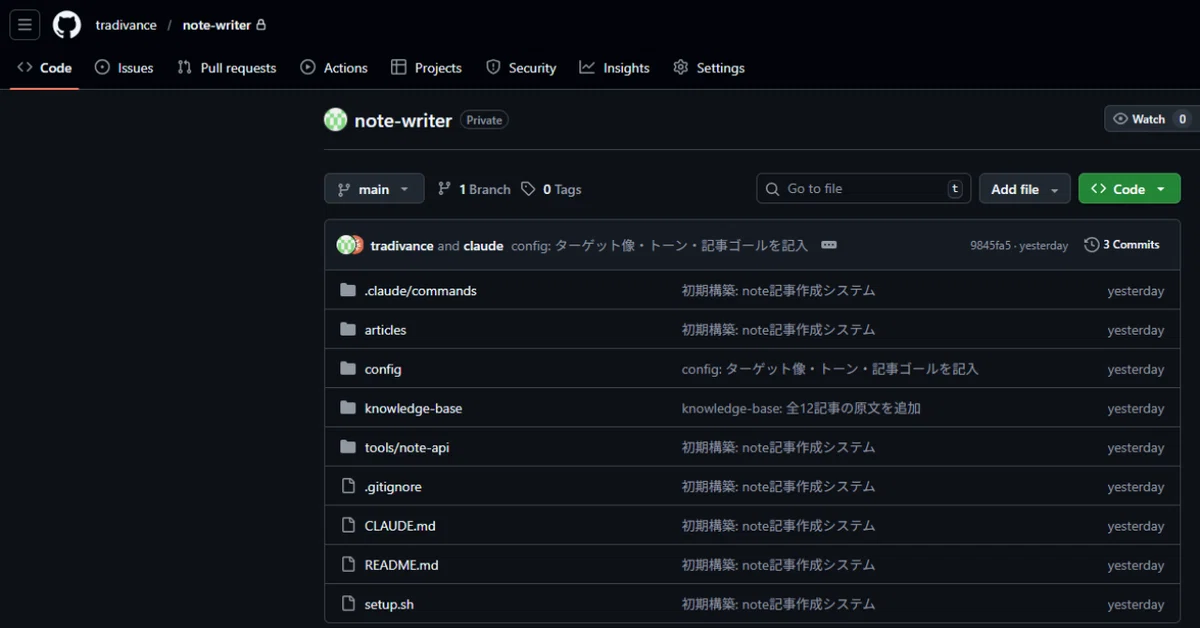Click the tag icon next to 0 Tags
Screen dimensions: 1200x628
pos(528,189)
